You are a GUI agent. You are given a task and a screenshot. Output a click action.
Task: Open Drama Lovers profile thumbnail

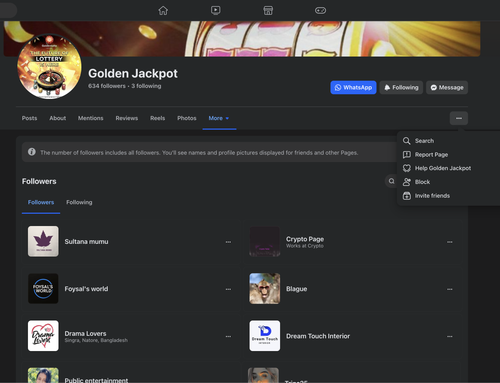click(x=43, y=336)
